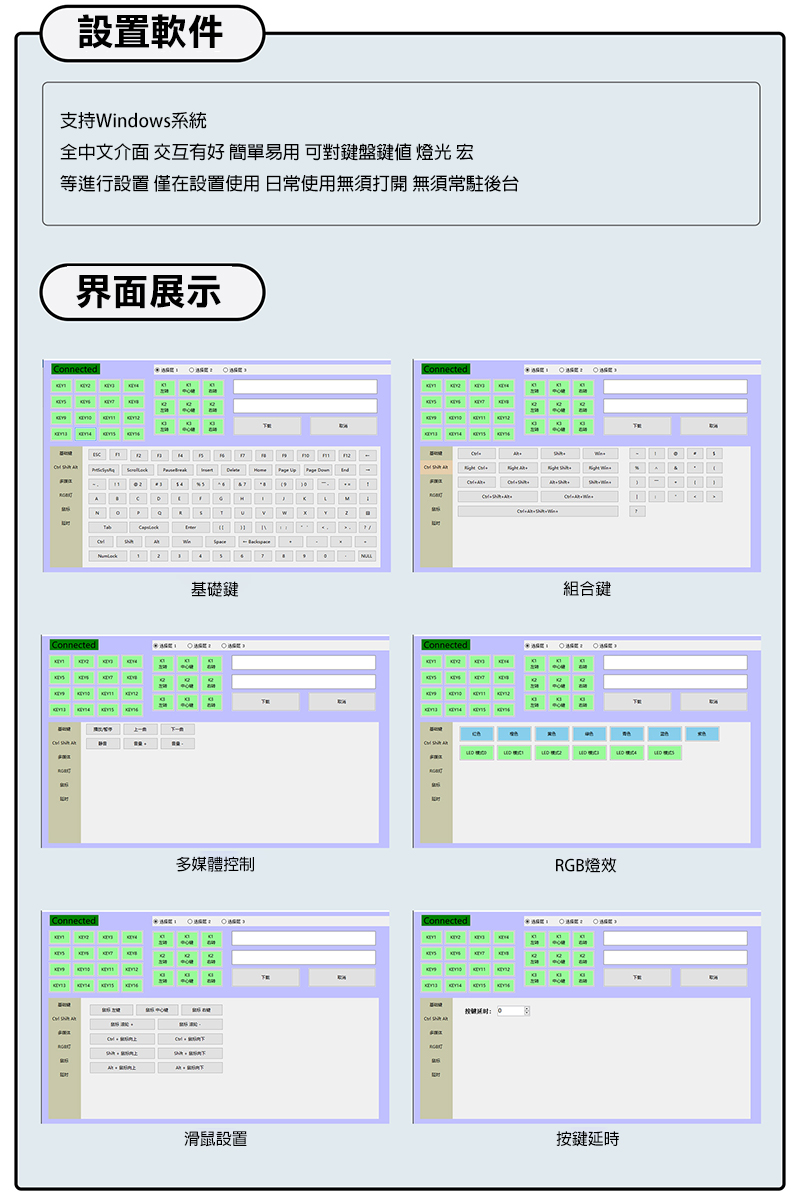This screenshot has height=1200, width=800.
Task: Click 音量 + button in 多媒體控制 panel
Action: click(x=141, y=744)
